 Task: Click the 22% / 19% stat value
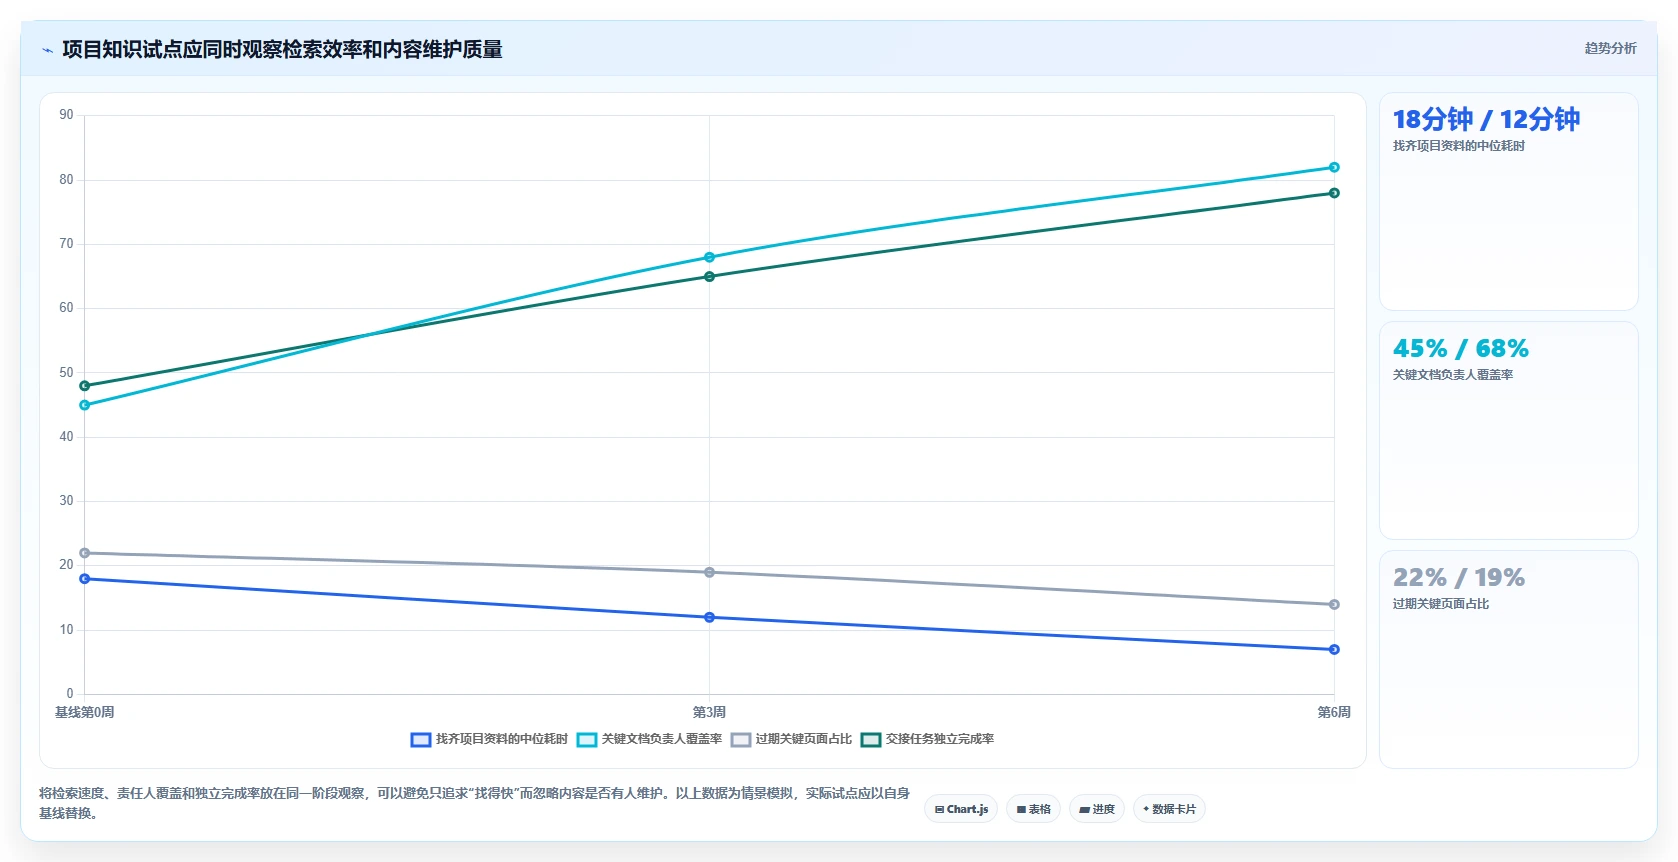pyautogui.click(x=1459, y=577)
